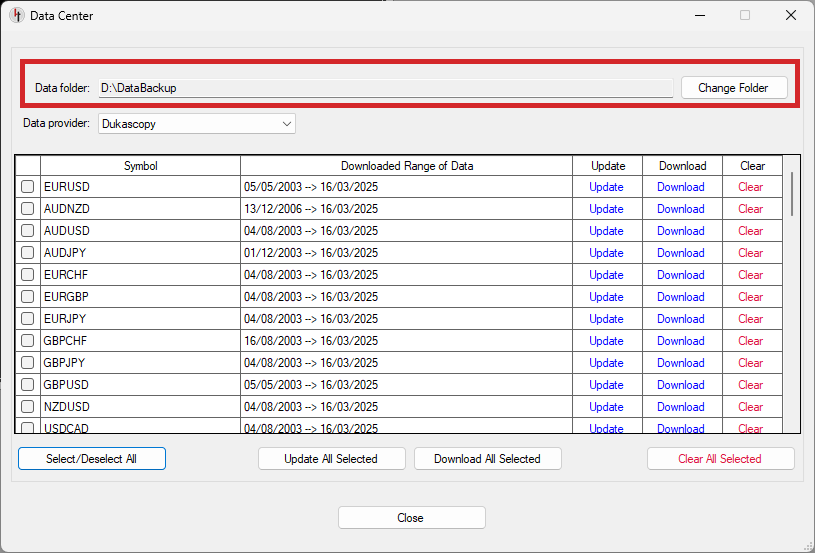This screenshot has height=553, width=815.
Task: Update the AUDUSD row
Action: click(606, 230)
